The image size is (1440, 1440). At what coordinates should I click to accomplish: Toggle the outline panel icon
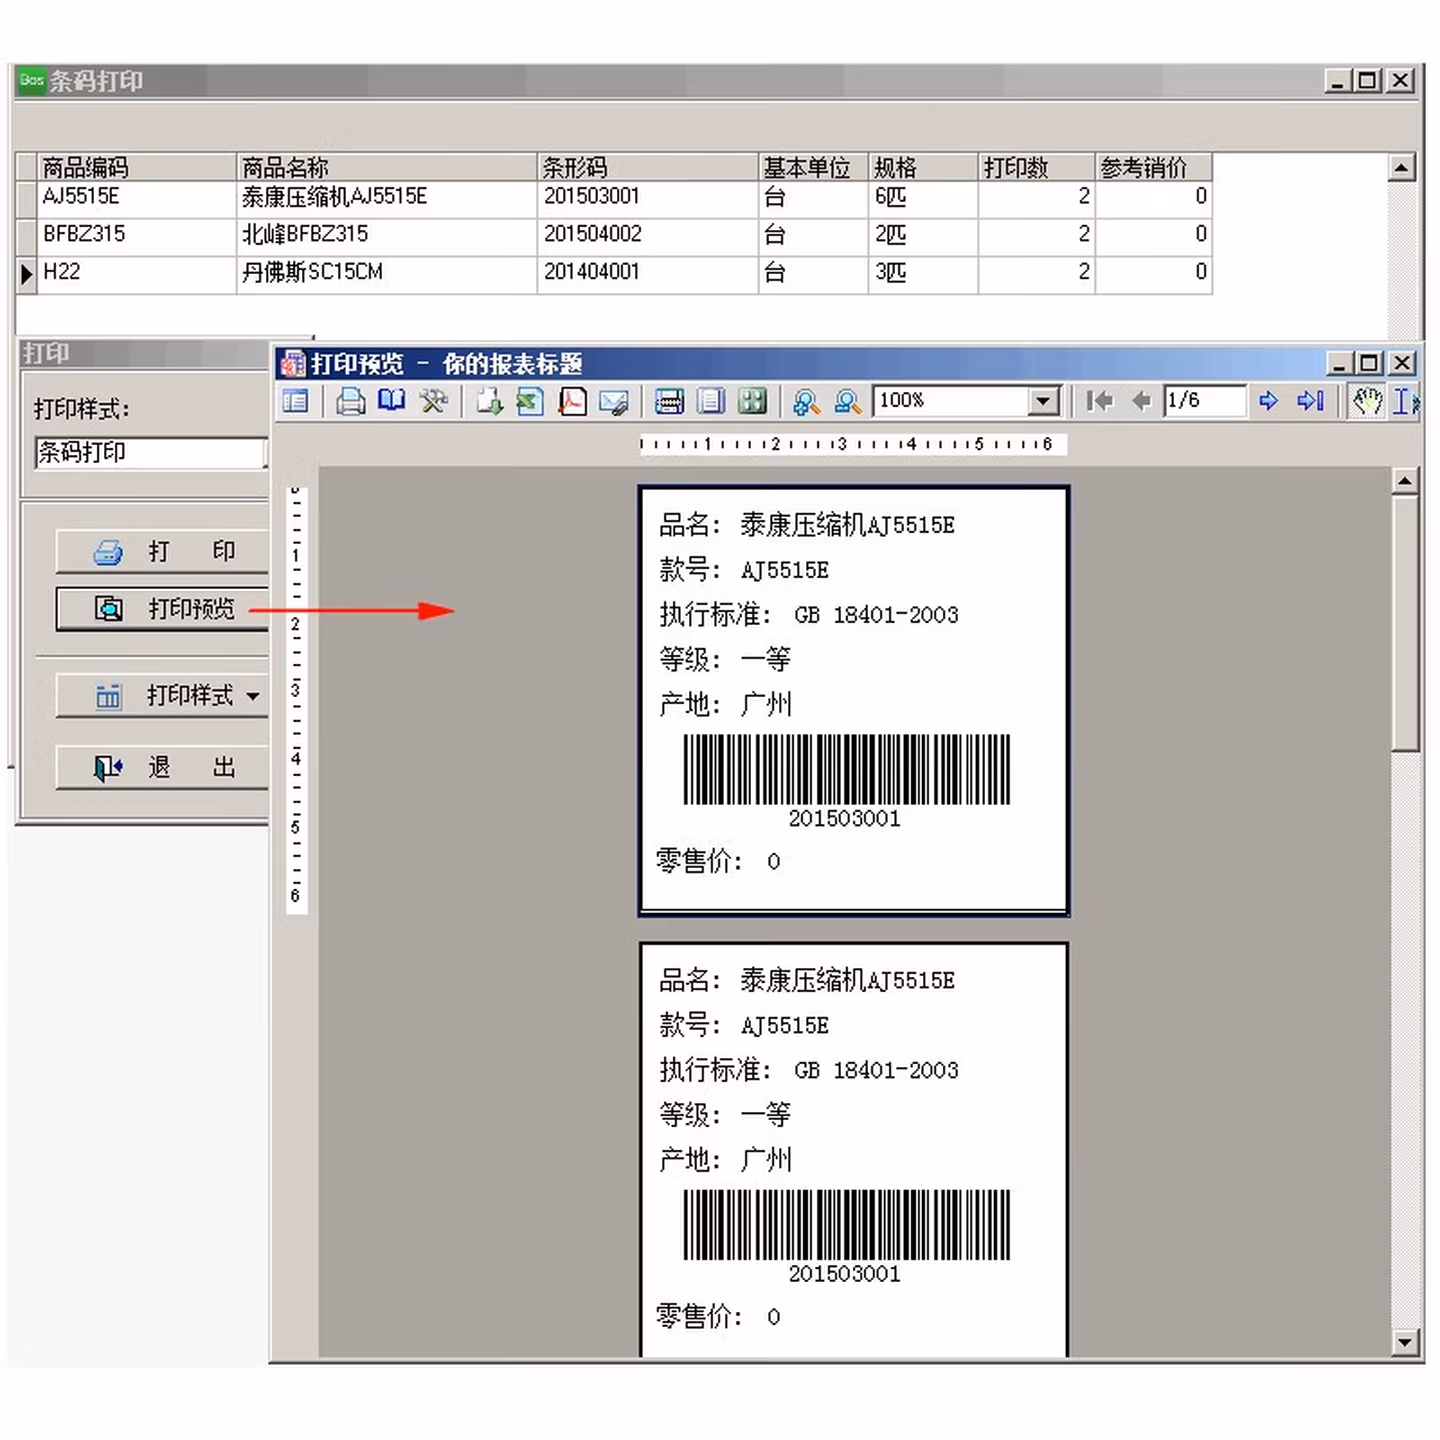(295, 401)
